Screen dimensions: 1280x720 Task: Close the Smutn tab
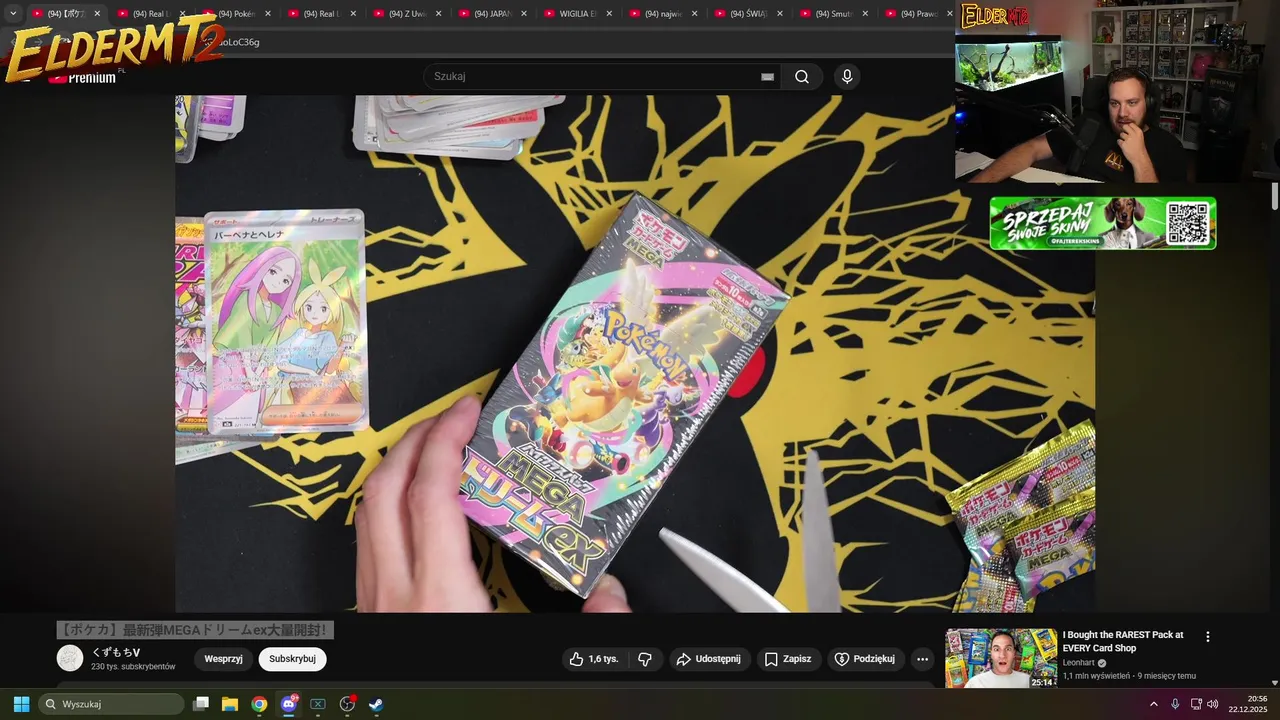pyautogui.click(x=865, y=14)
